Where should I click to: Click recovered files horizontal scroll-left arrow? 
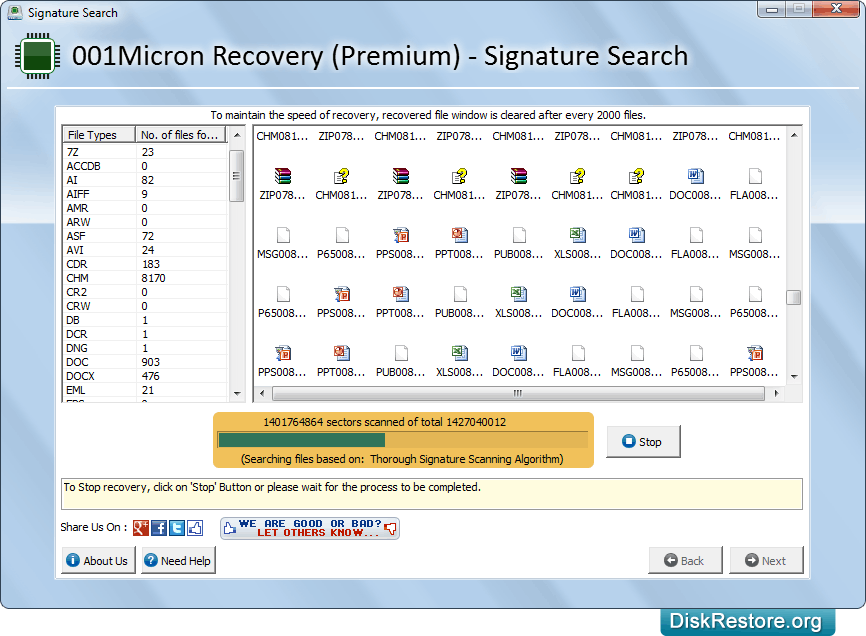[x=262, y=394]
